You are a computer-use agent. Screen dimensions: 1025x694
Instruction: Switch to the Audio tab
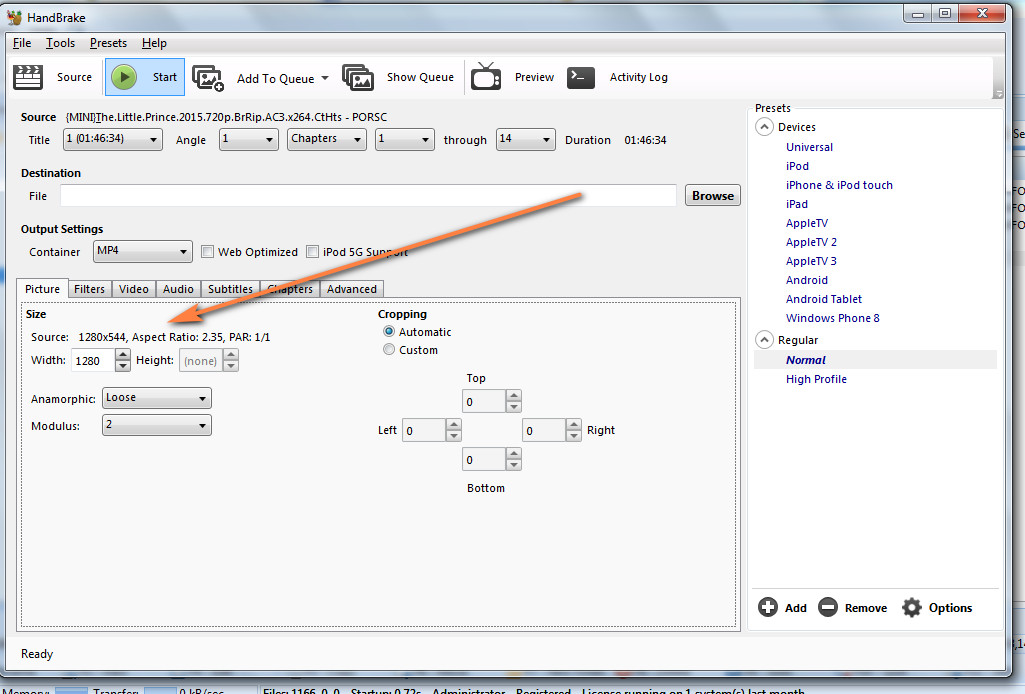click(x=178, y=289)
